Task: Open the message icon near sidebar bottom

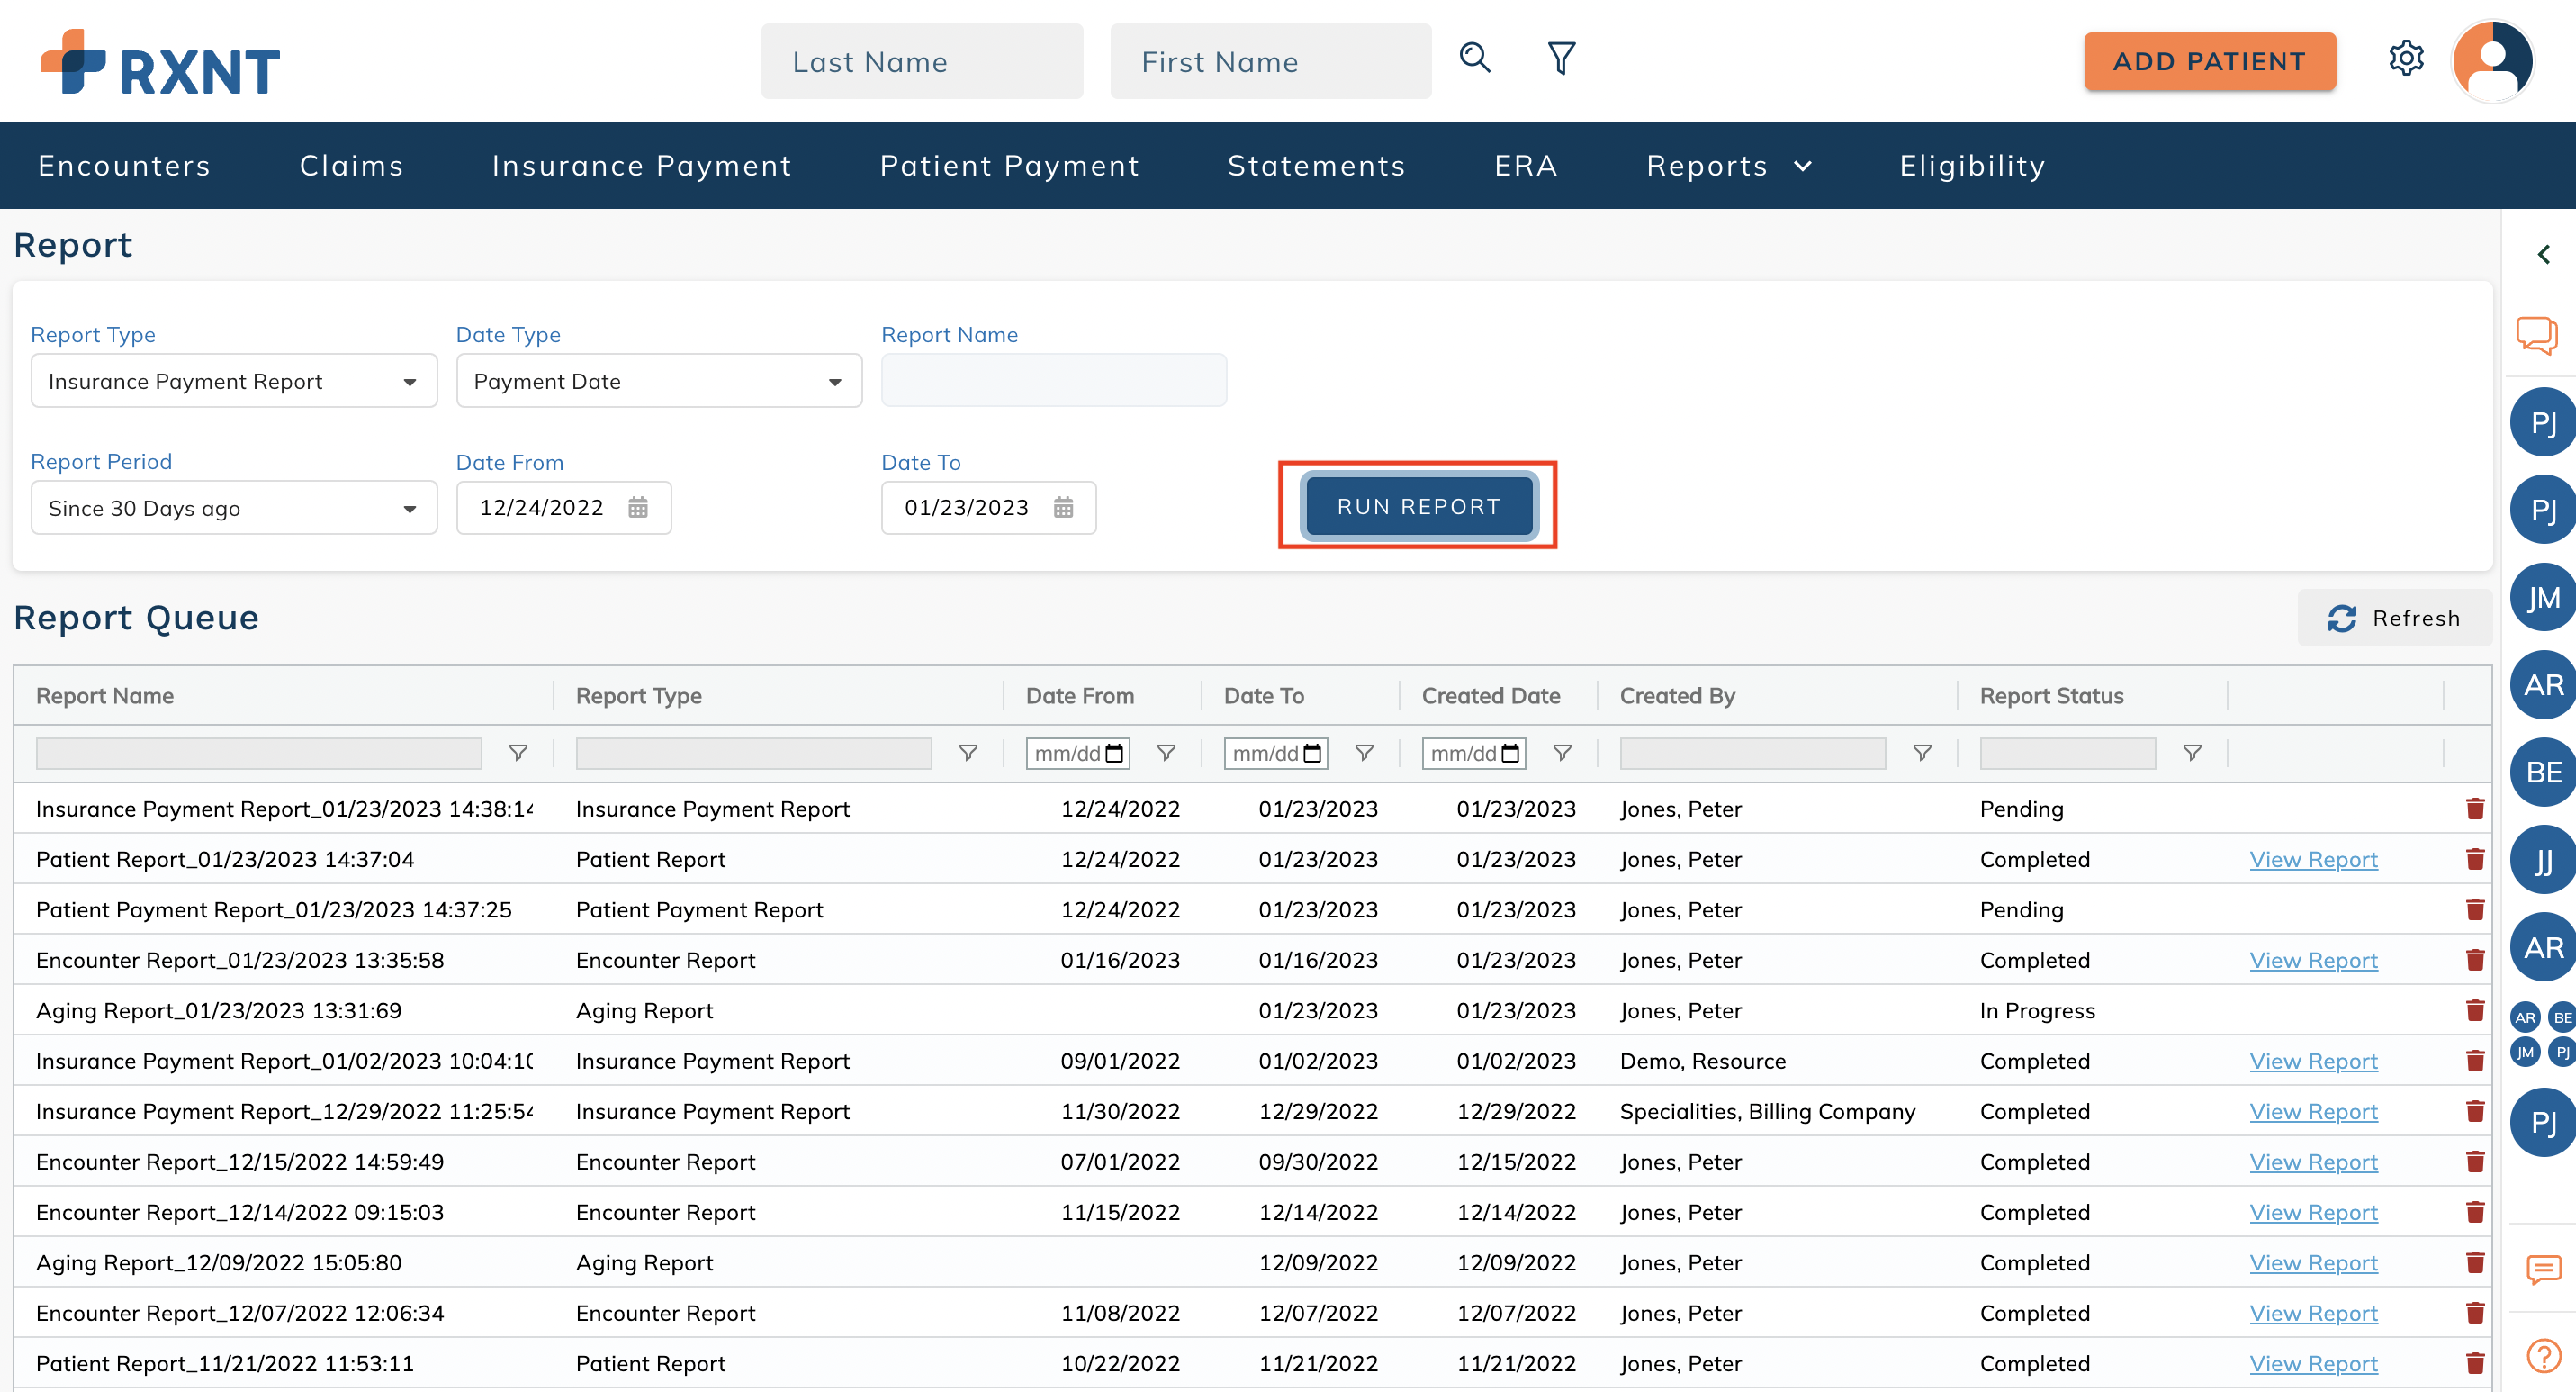Action: (2543, 1270)
